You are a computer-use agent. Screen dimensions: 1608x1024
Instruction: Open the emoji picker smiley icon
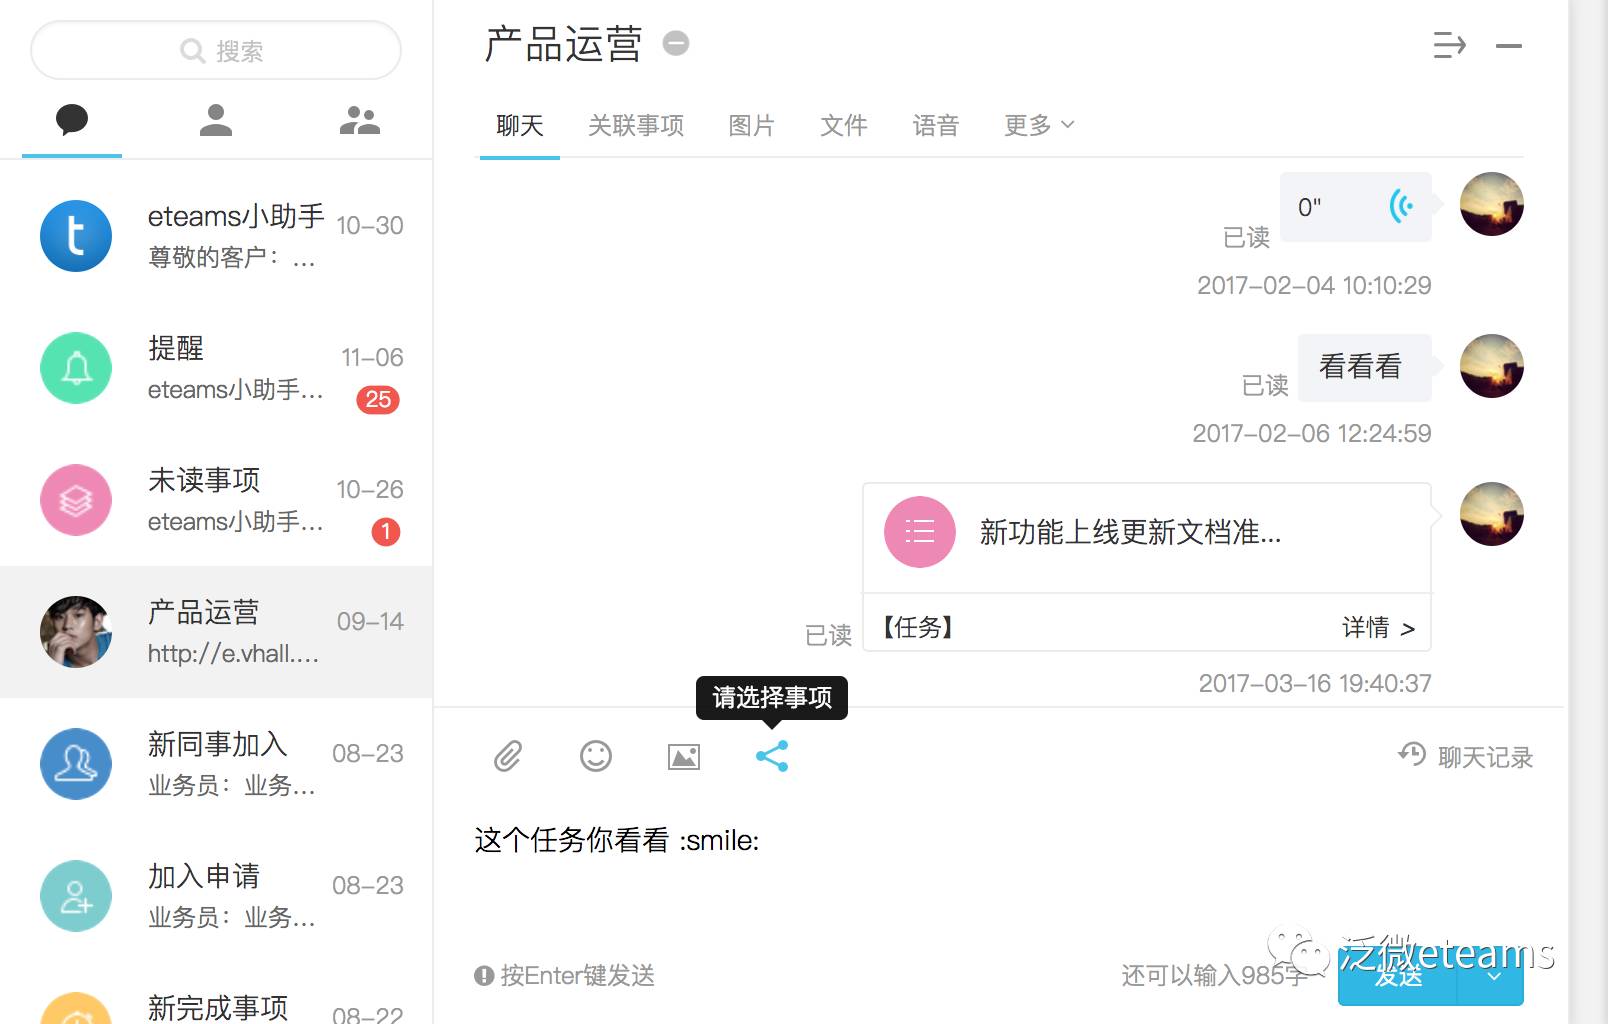(x=596, y=756)
